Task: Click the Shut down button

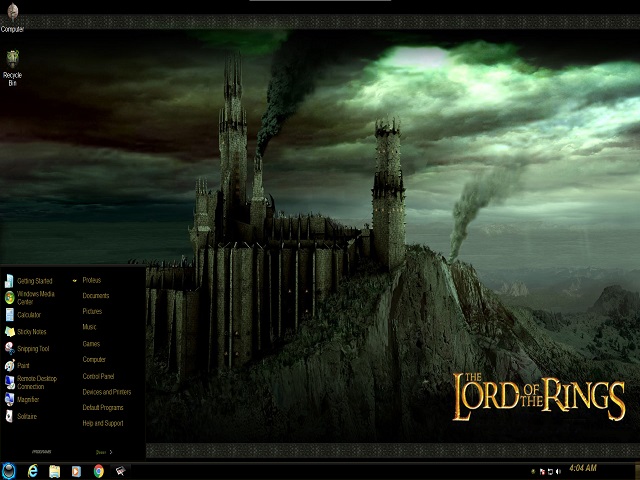Action: (x=101, y=452)
